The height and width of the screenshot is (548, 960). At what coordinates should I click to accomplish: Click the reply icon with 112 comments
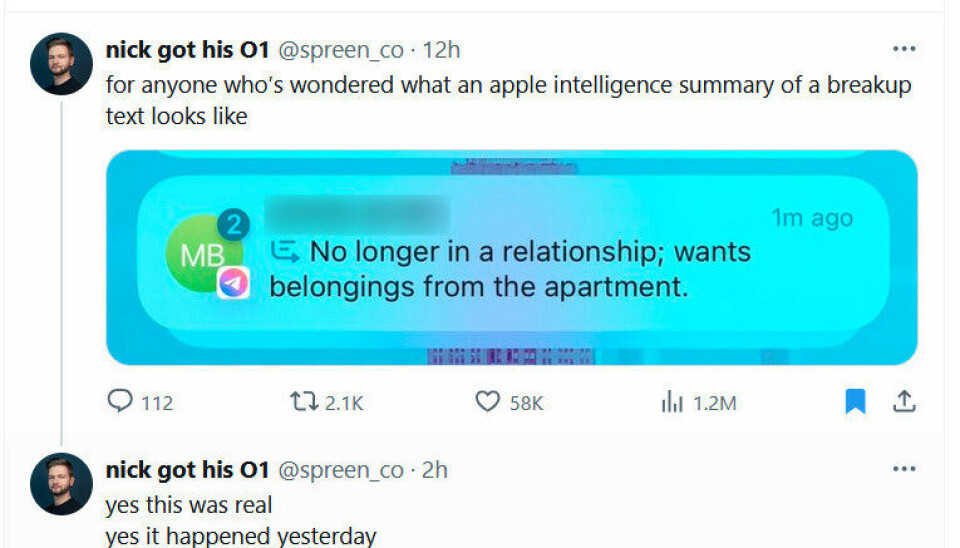[x=120, y=402]
